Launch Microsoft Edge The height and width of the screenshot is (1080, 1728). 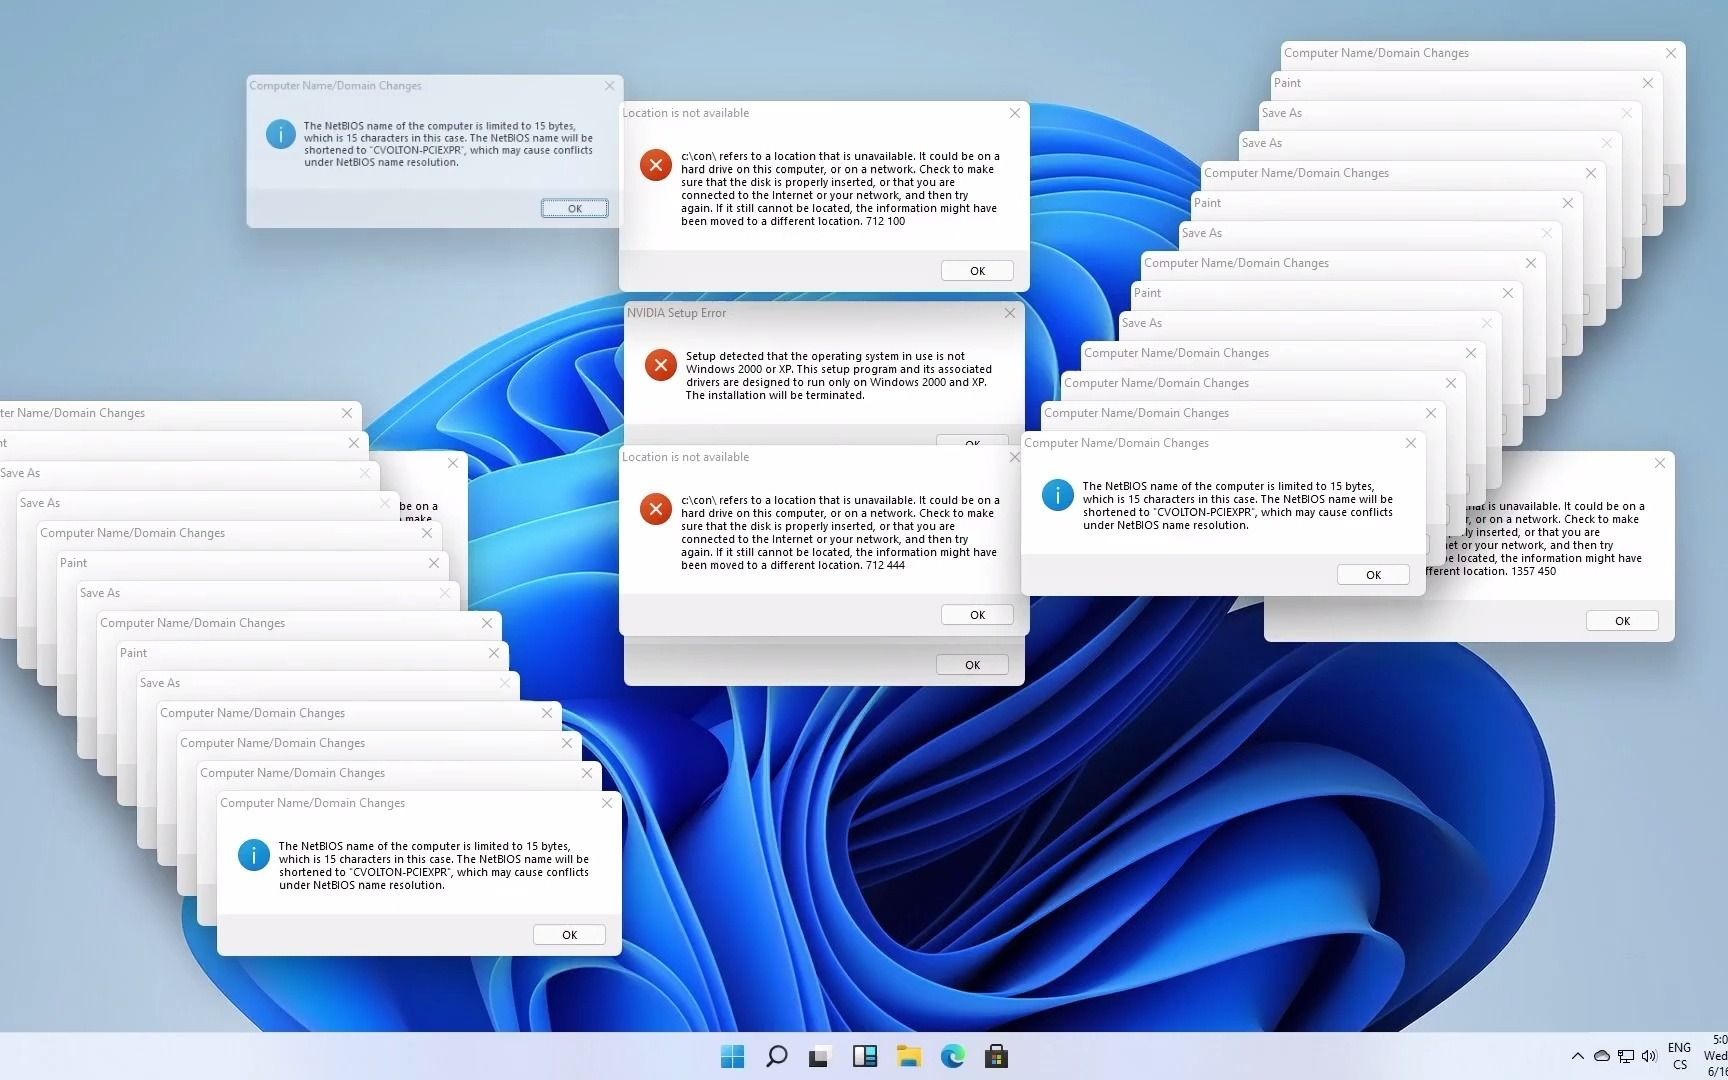[952, 1056]
